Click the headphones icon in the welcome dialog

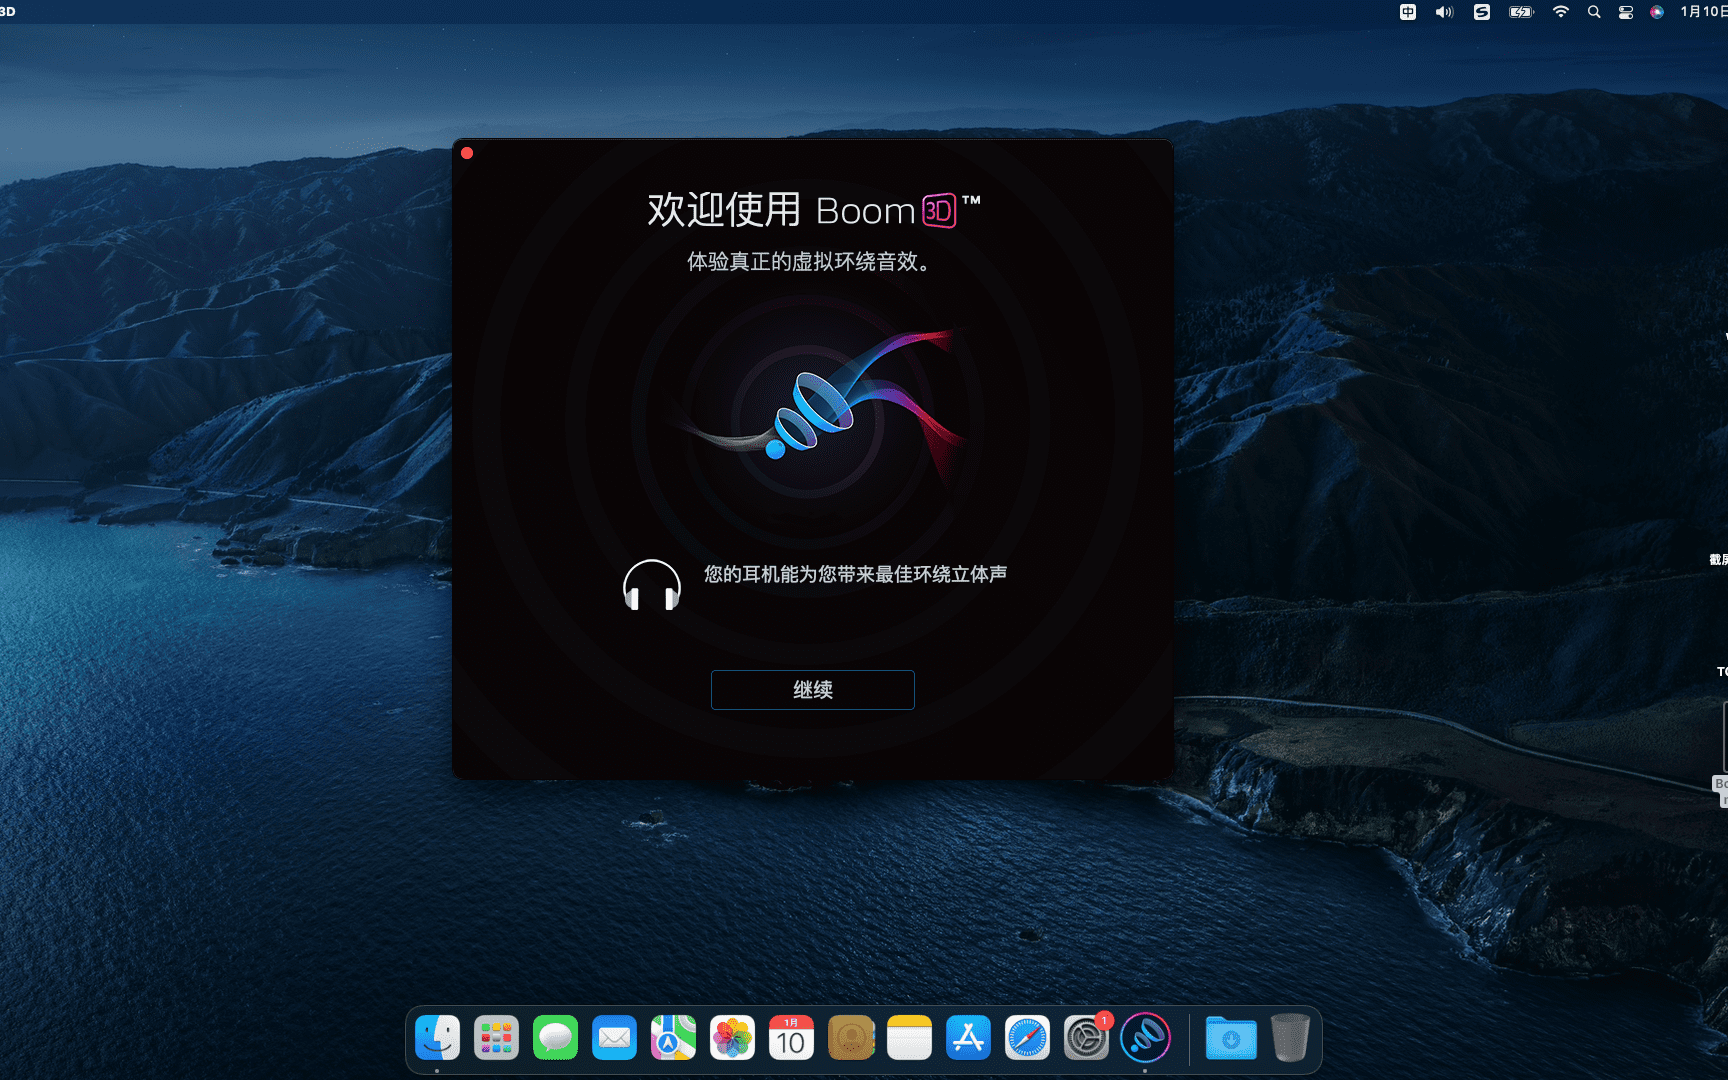coord(652,585)
